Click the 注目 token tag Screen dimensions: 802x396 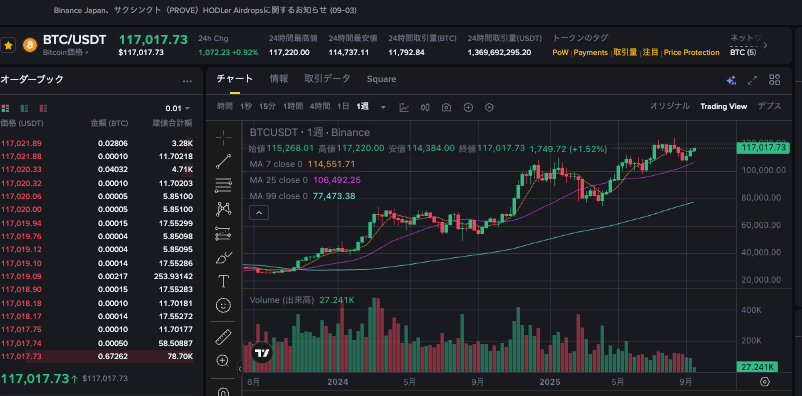651,52
